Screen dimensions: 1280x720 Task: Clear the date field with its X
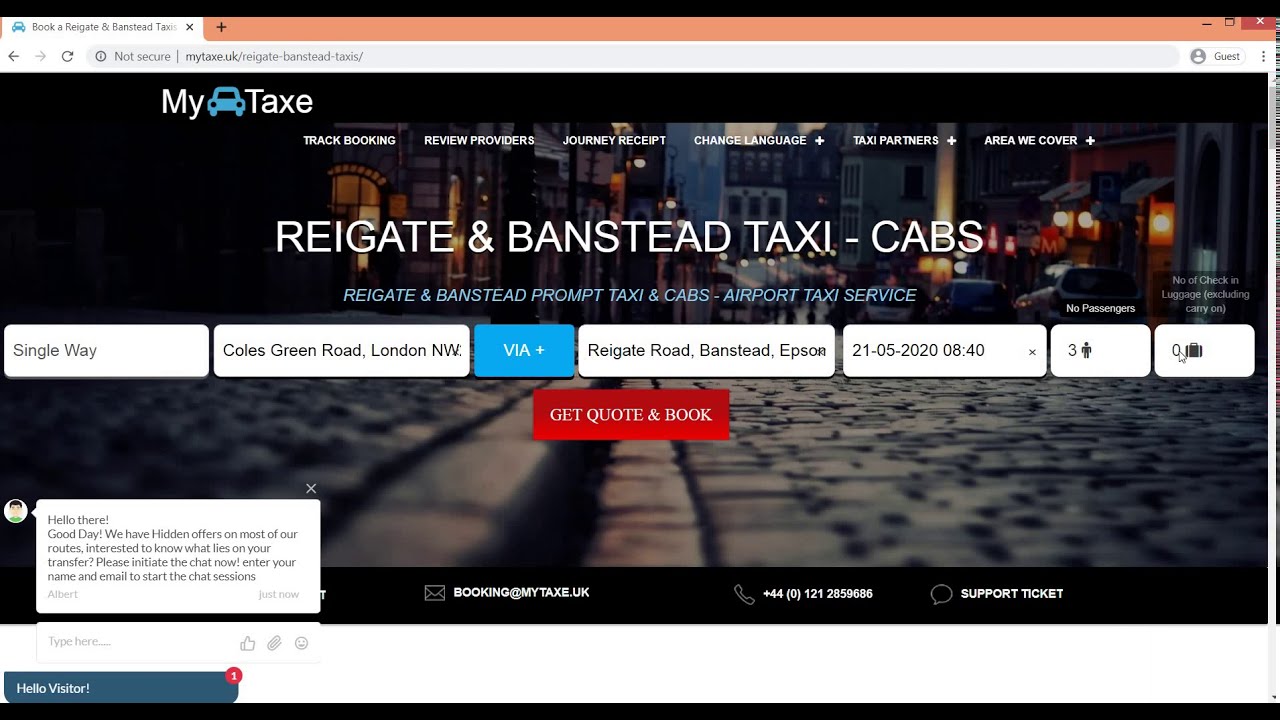[x=1032, y=352]
